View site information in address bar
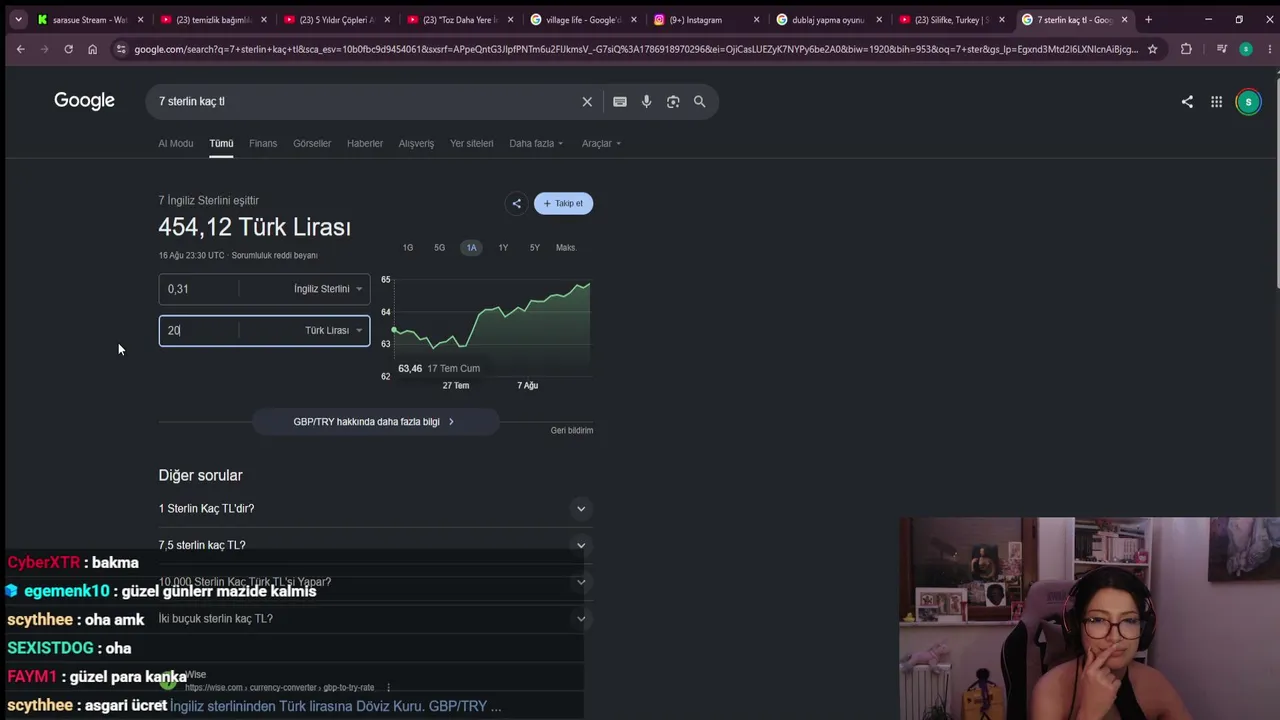Image resolution: width=1280 pixels, height=720 pixels. [120, 49]
